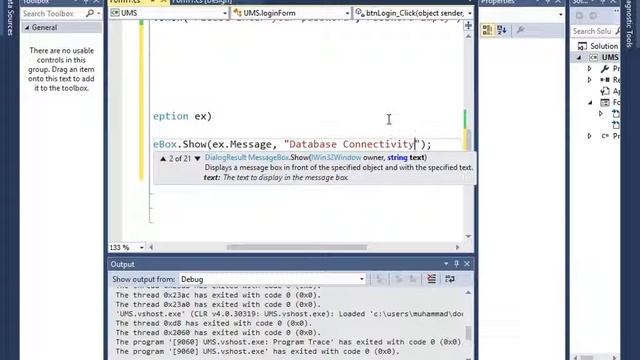Image resolution: width=640 pixels, height=360 pixels.
Task: Click Clear All output icon
Action: tap(431, 279)
